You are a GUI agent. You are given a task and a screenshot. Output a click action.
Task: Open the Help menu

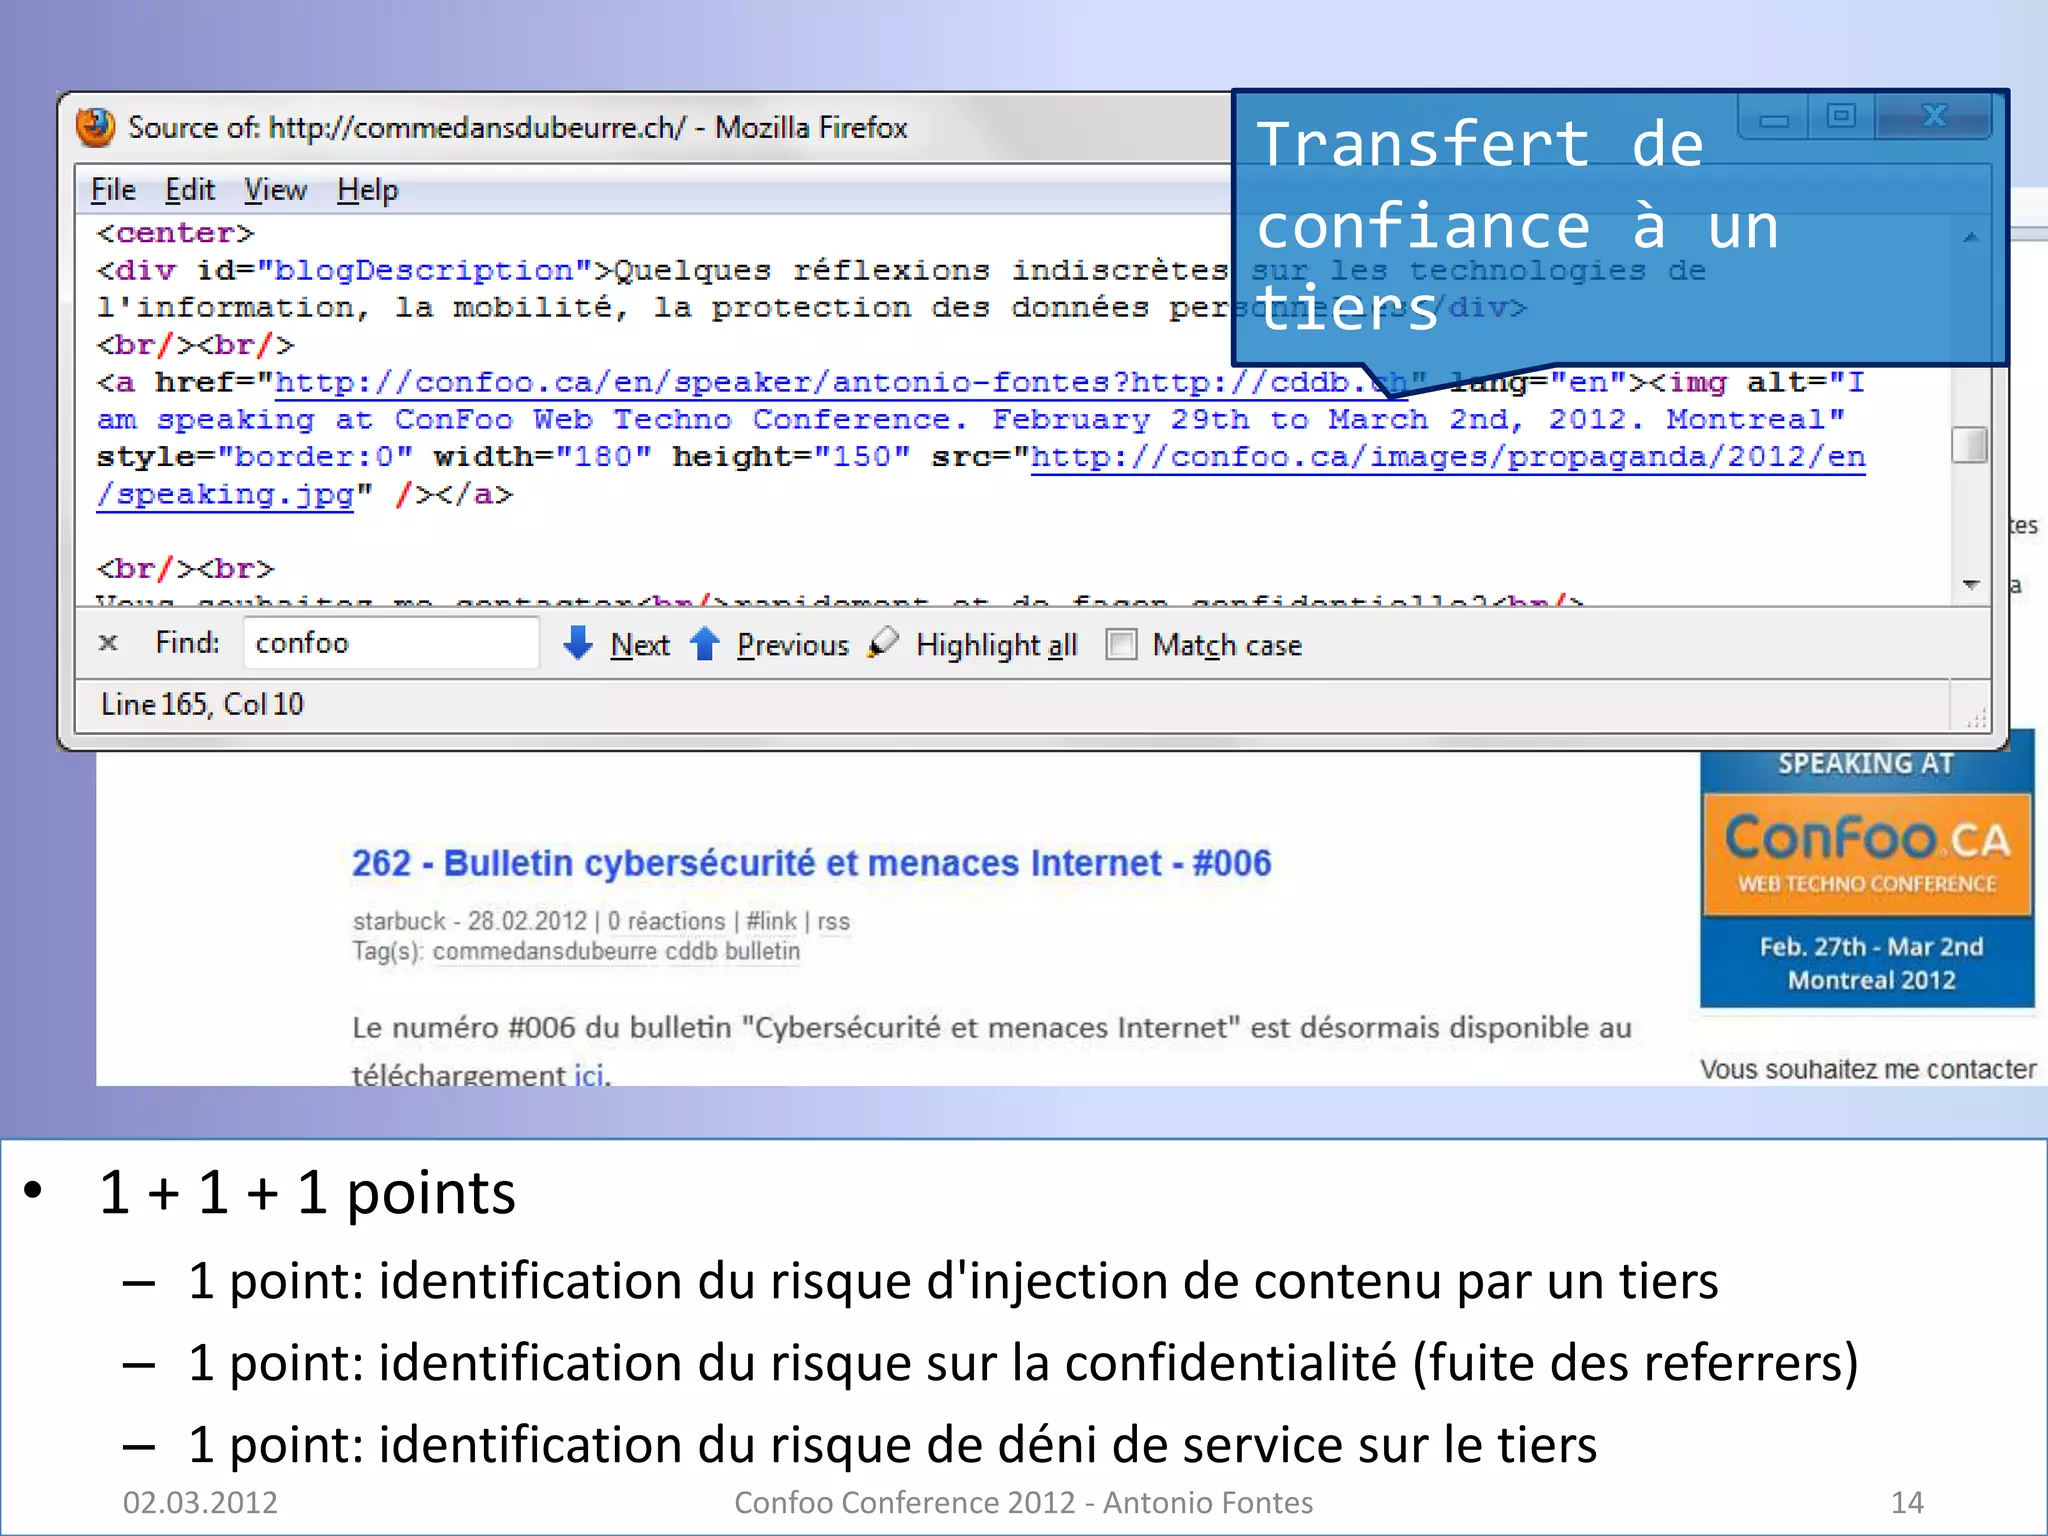[x=367, y=190]
